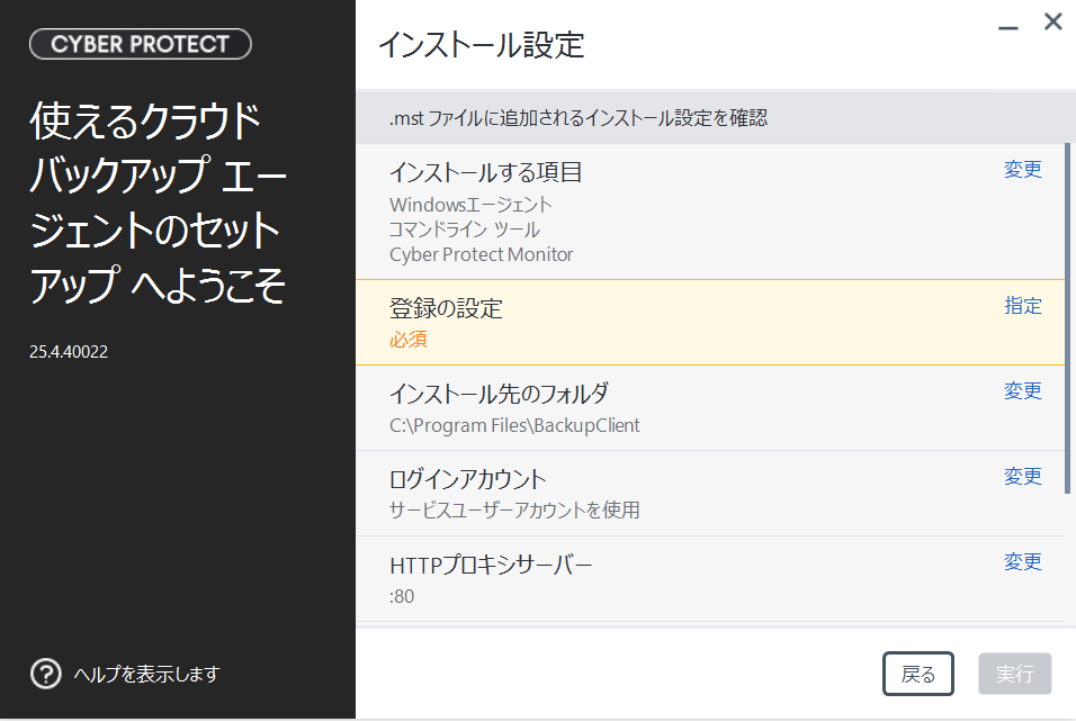Click the HTTPプロキシサーバー heading
This screenshot has height=721, width=1076.
[x=491, y=565]
